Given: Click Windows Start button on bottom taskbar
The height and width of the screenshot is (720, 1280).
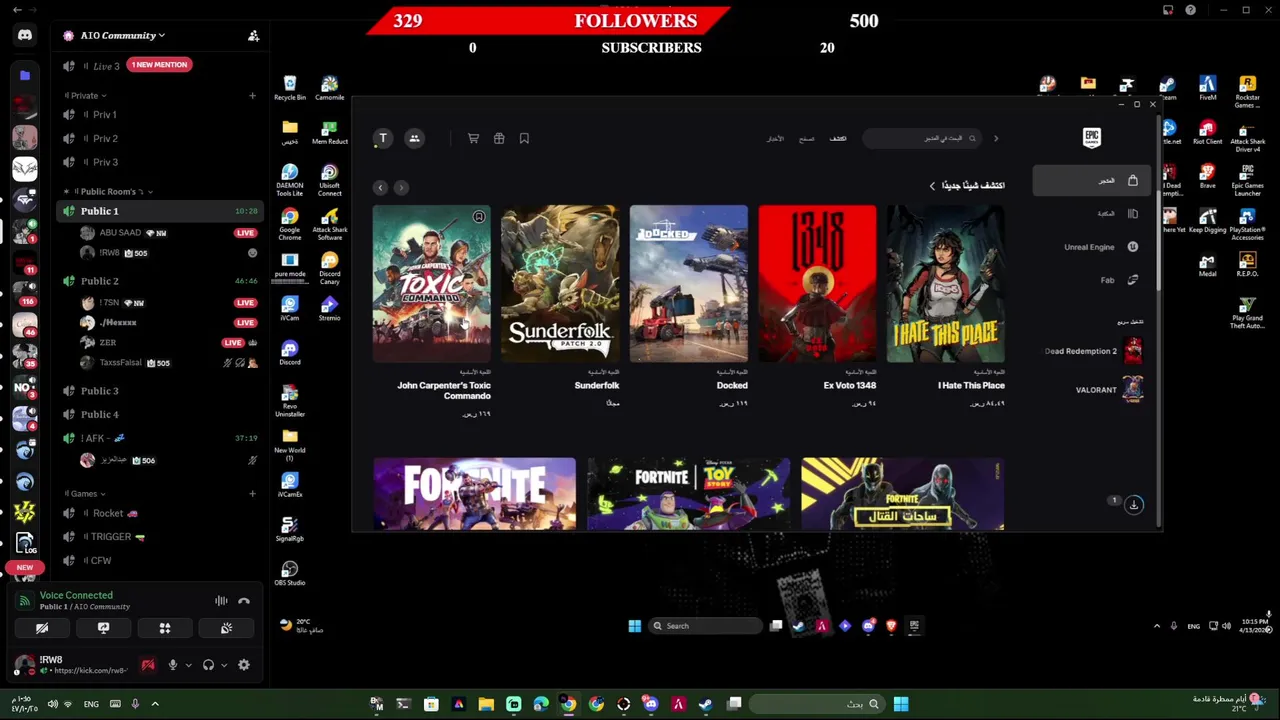Looking at the screenshot, I should [901, 704].
